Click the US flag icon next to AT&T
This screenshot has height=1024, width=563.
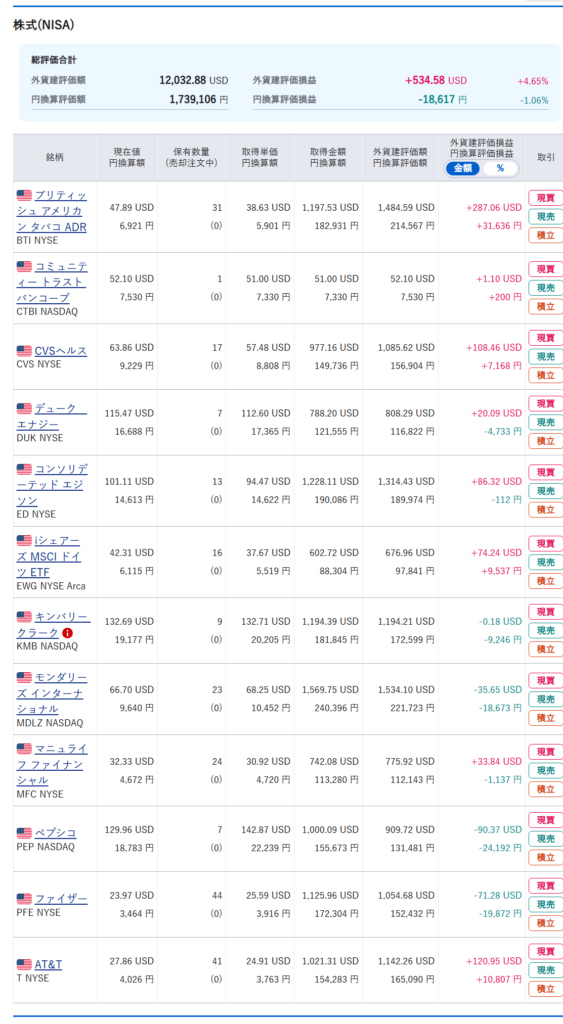(x=24, y=964)
